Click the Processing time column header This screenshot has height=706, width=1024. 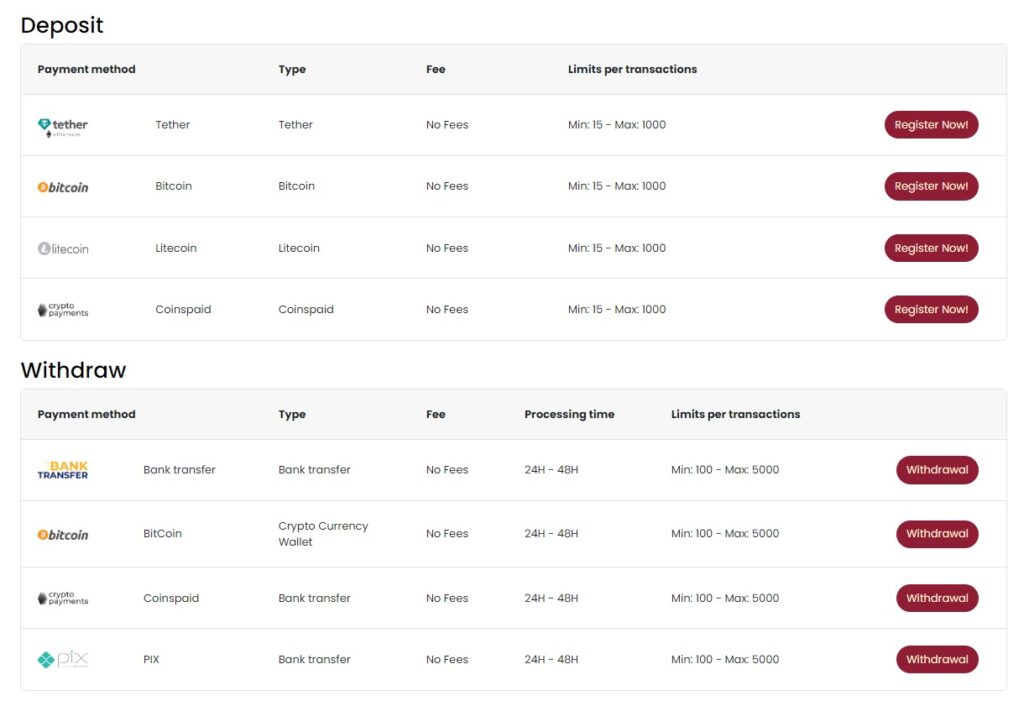[x=569, y=414]
